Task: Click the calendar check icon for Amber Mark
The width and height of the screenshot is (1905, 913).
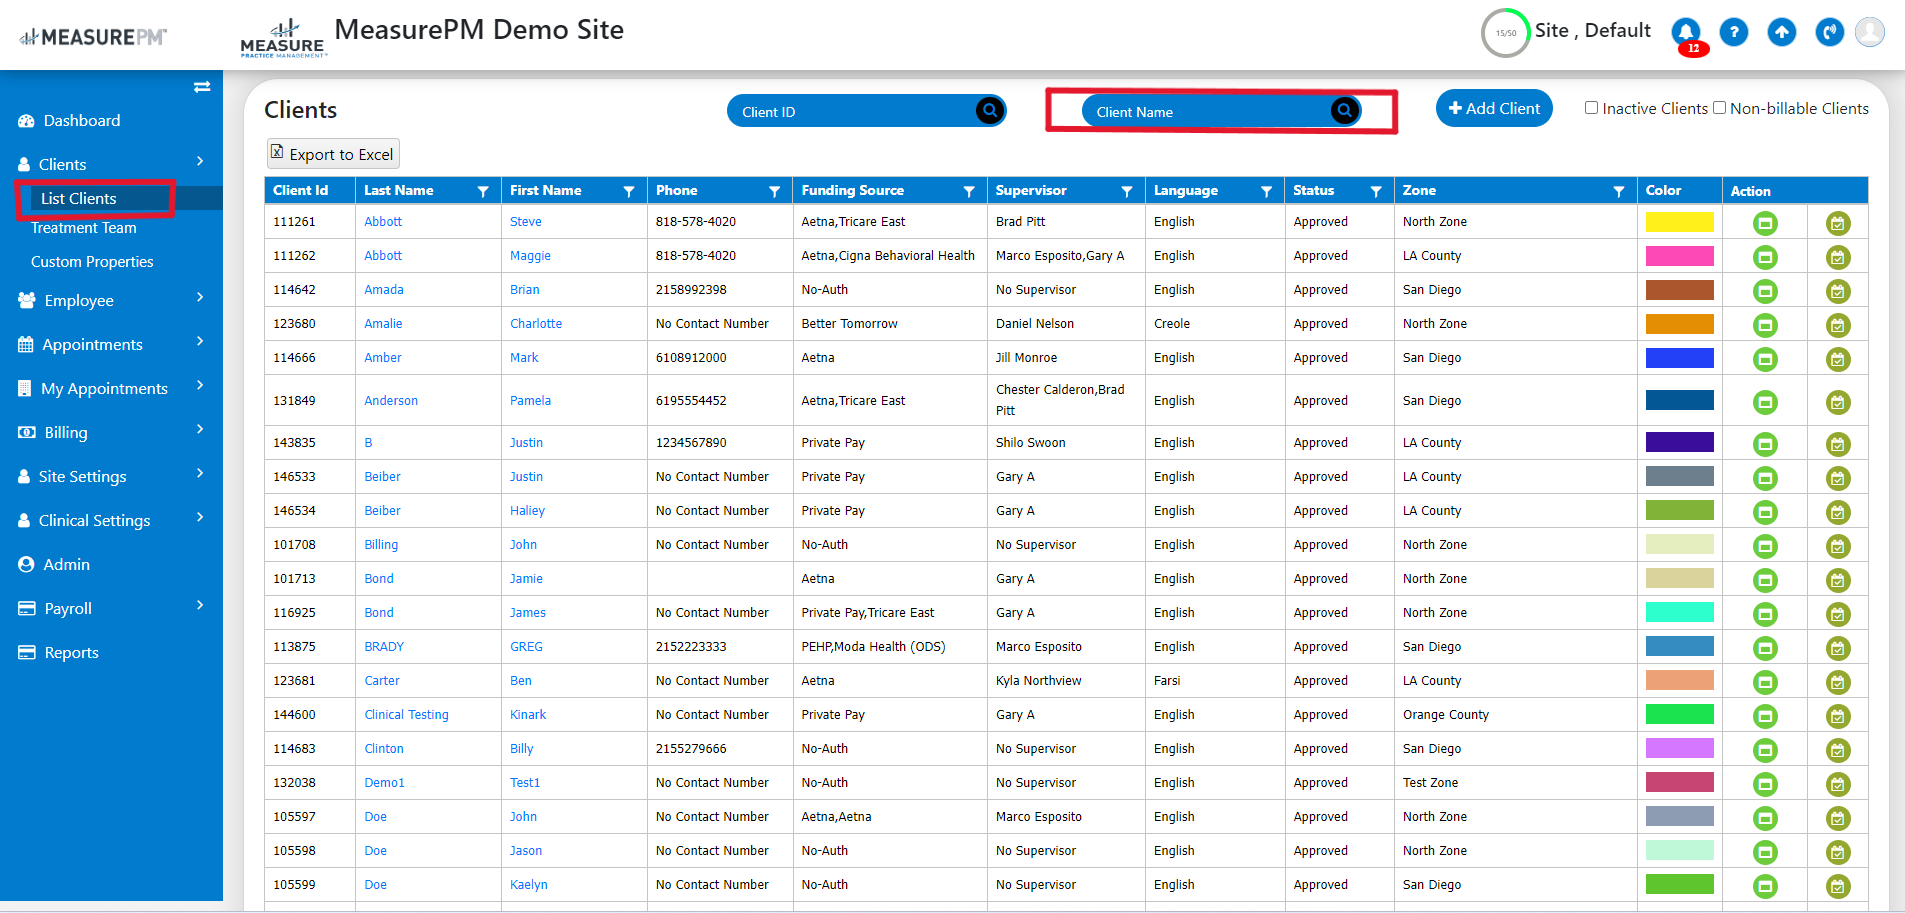Action: click(1838, 359)
